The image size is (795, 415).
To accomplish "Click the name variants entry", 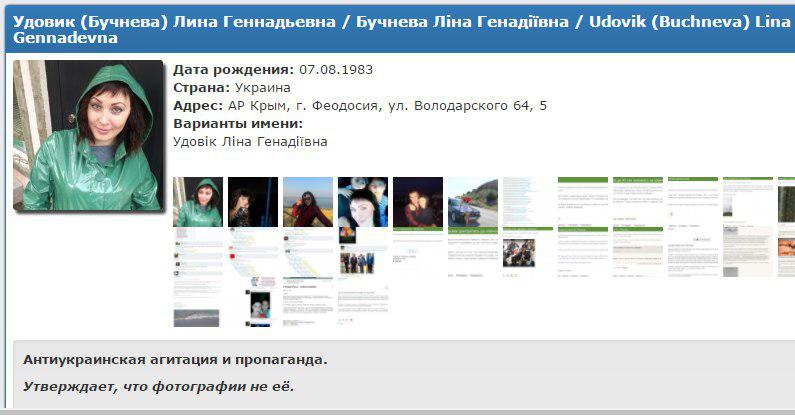I will click(x=250, y=142).
